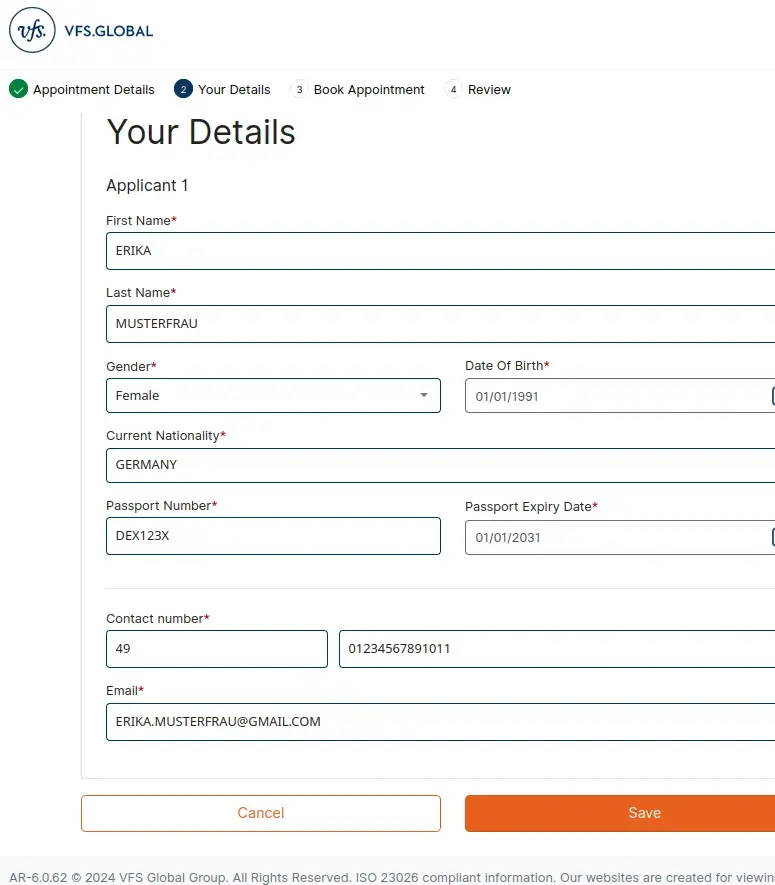Open the country code selector showing 49
Viewport: 775px width, 885px height.
[216, 649]
